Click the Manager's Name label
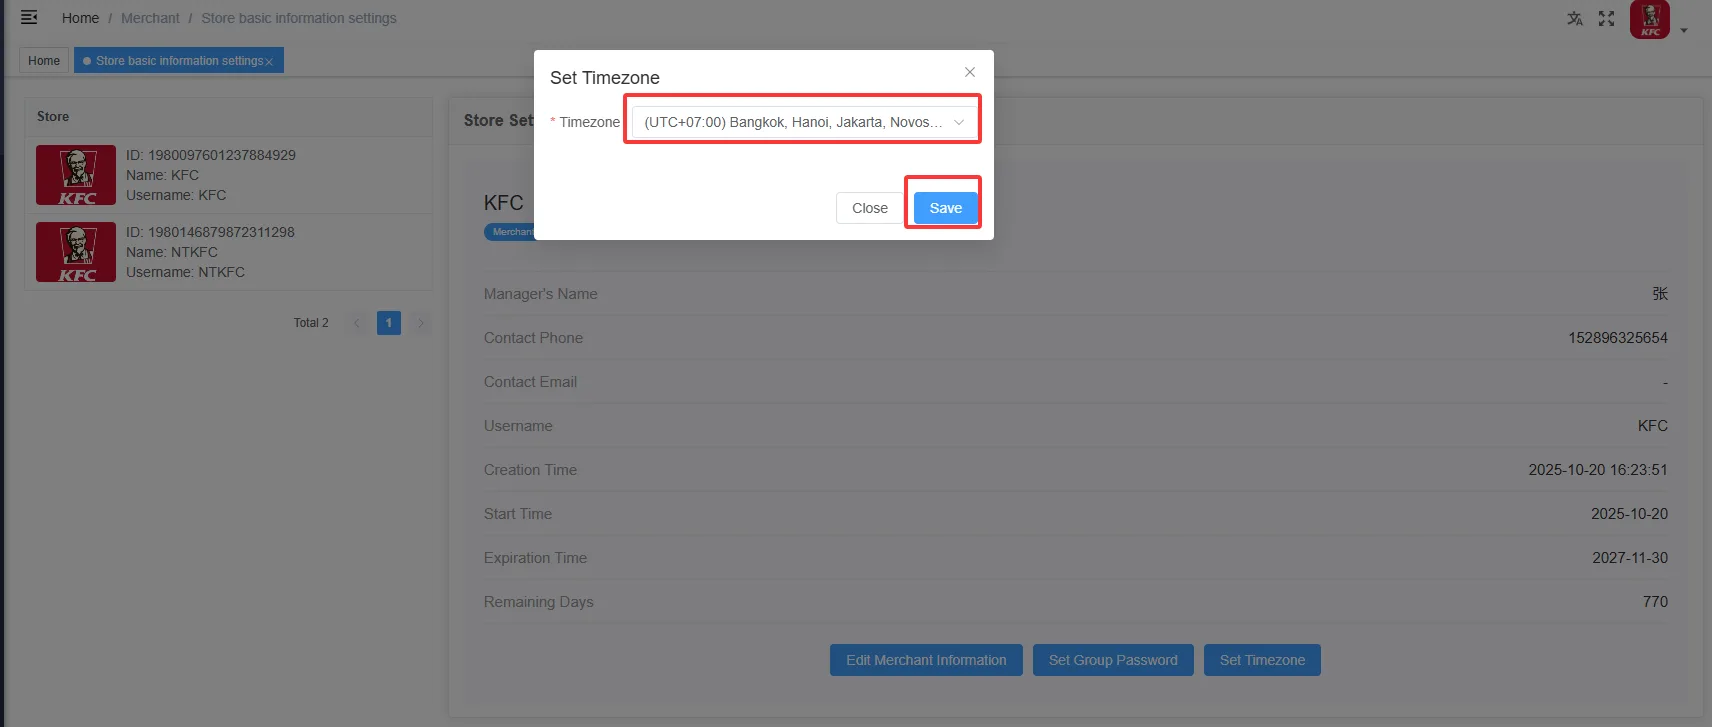This screenshot has width=1712, height=727. [x=541, y=294]
